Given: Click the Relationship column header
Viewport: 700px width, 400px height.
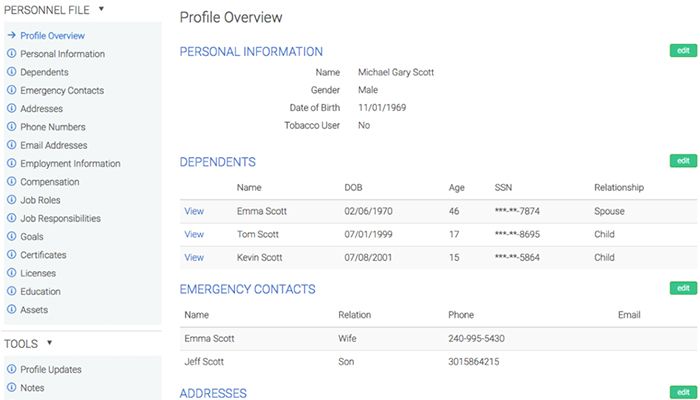Looking at the screenshot, I should pyautogui.click(x=619, y=188).
